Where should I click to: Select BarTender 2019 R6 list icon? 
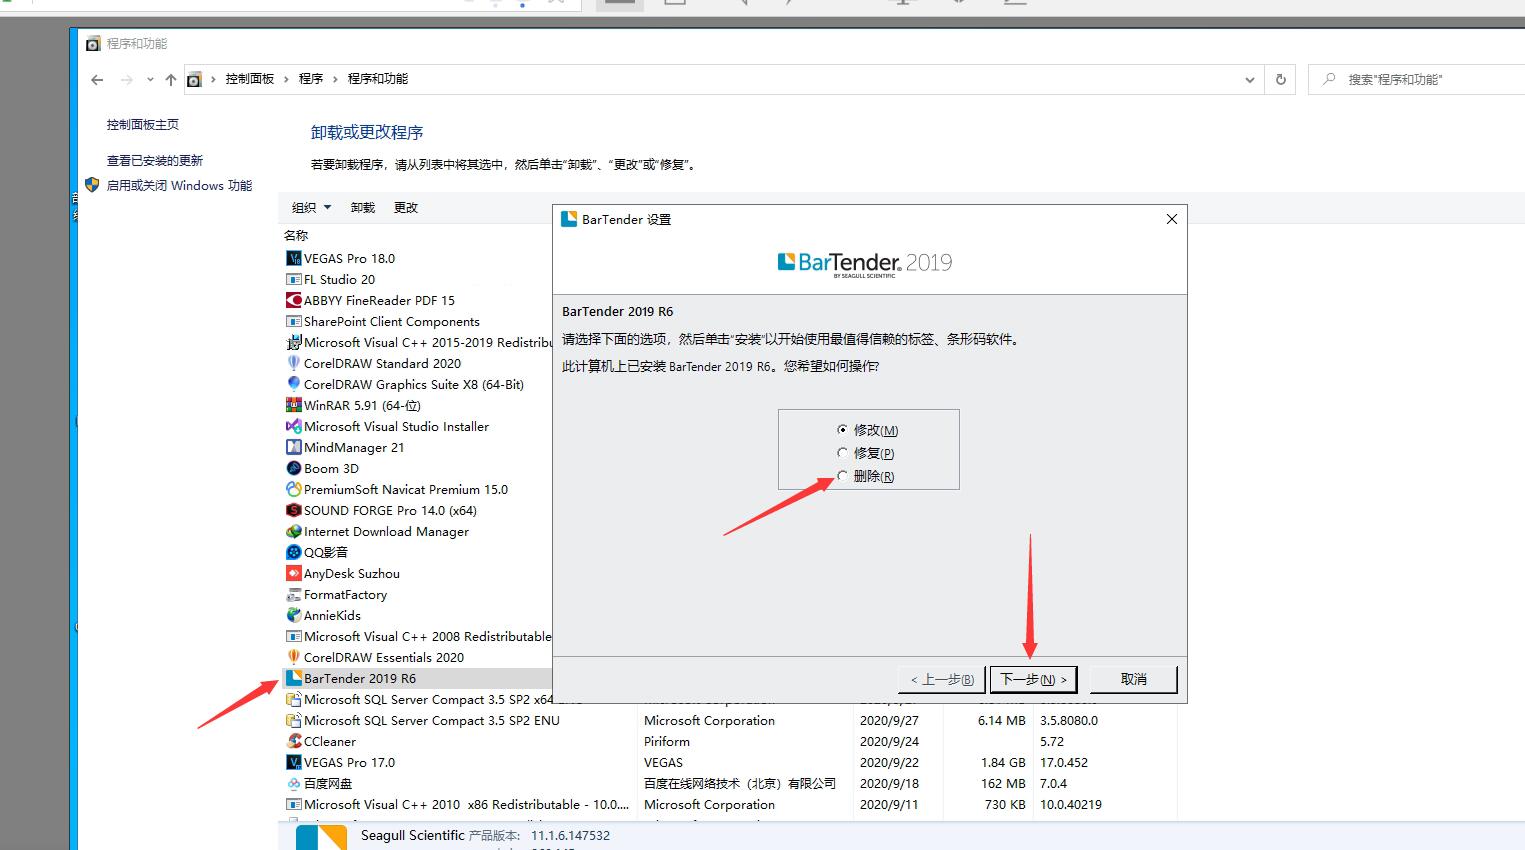click(x=293, y=678)
